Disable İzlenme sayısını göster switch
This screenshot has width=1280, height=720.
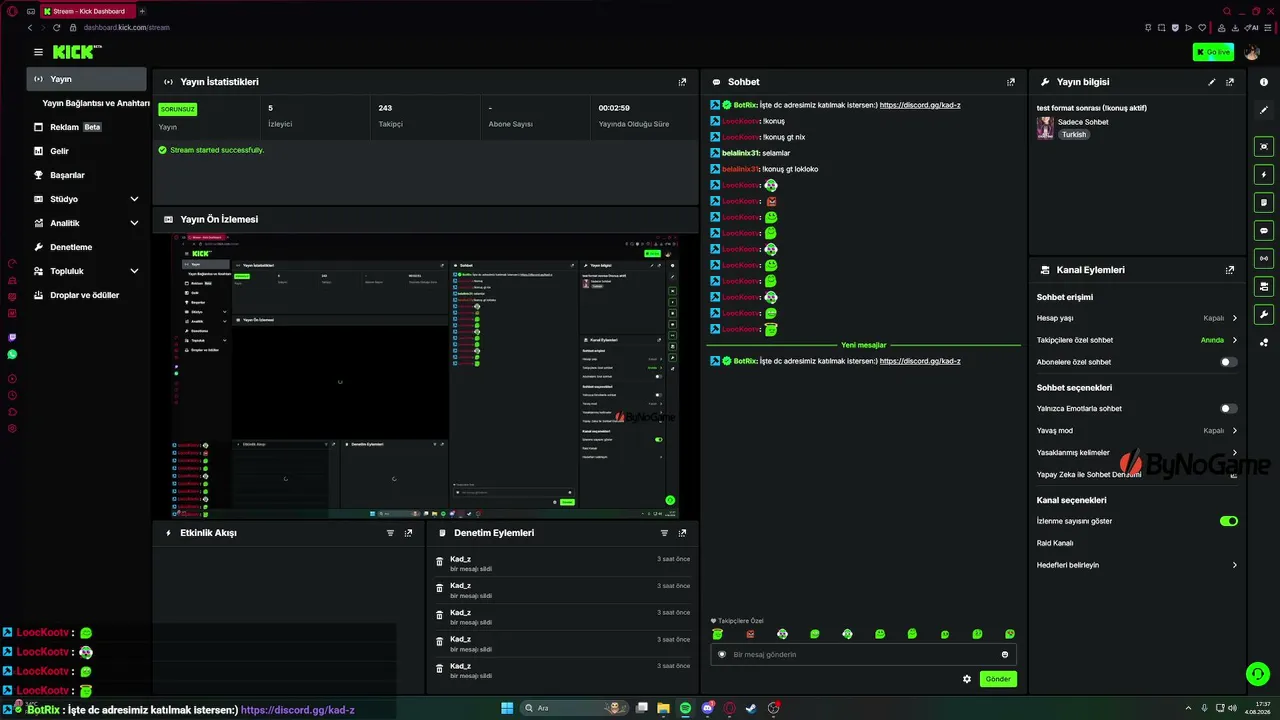[x=1229, y=521]
